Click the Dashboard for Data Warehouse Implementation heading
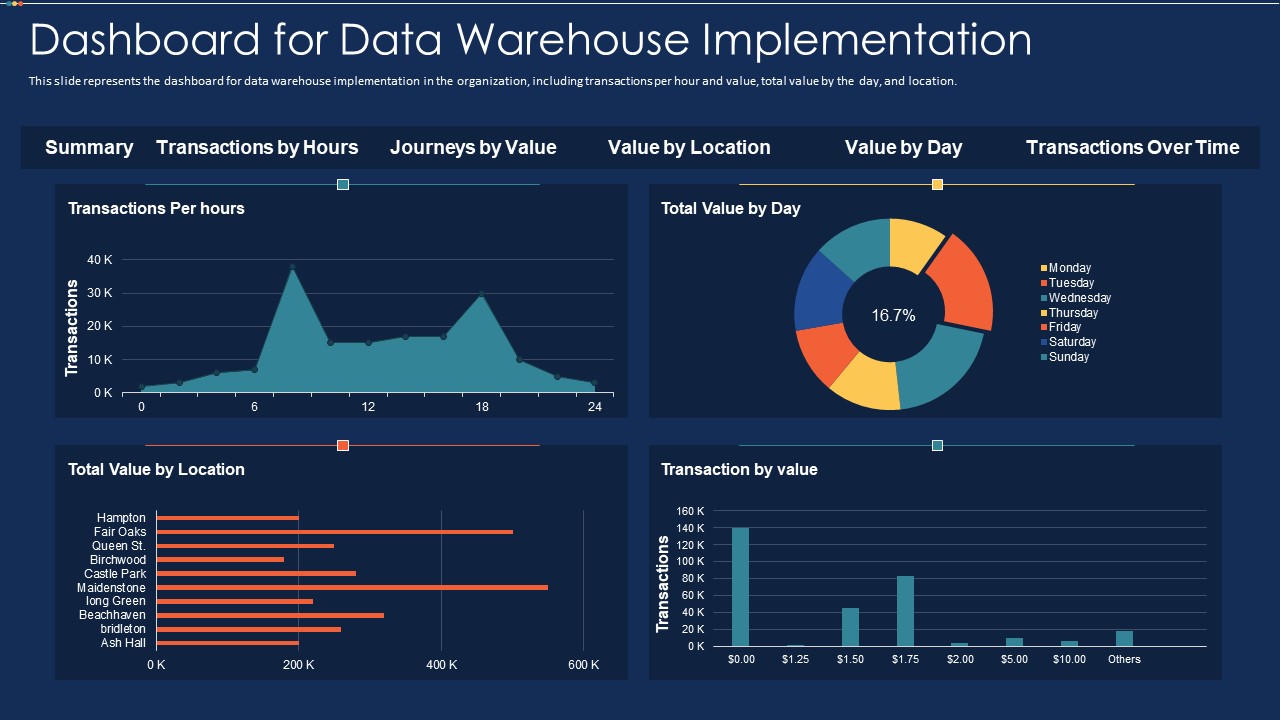Viewport: 1280px width, 720px height. pos(531,40)
